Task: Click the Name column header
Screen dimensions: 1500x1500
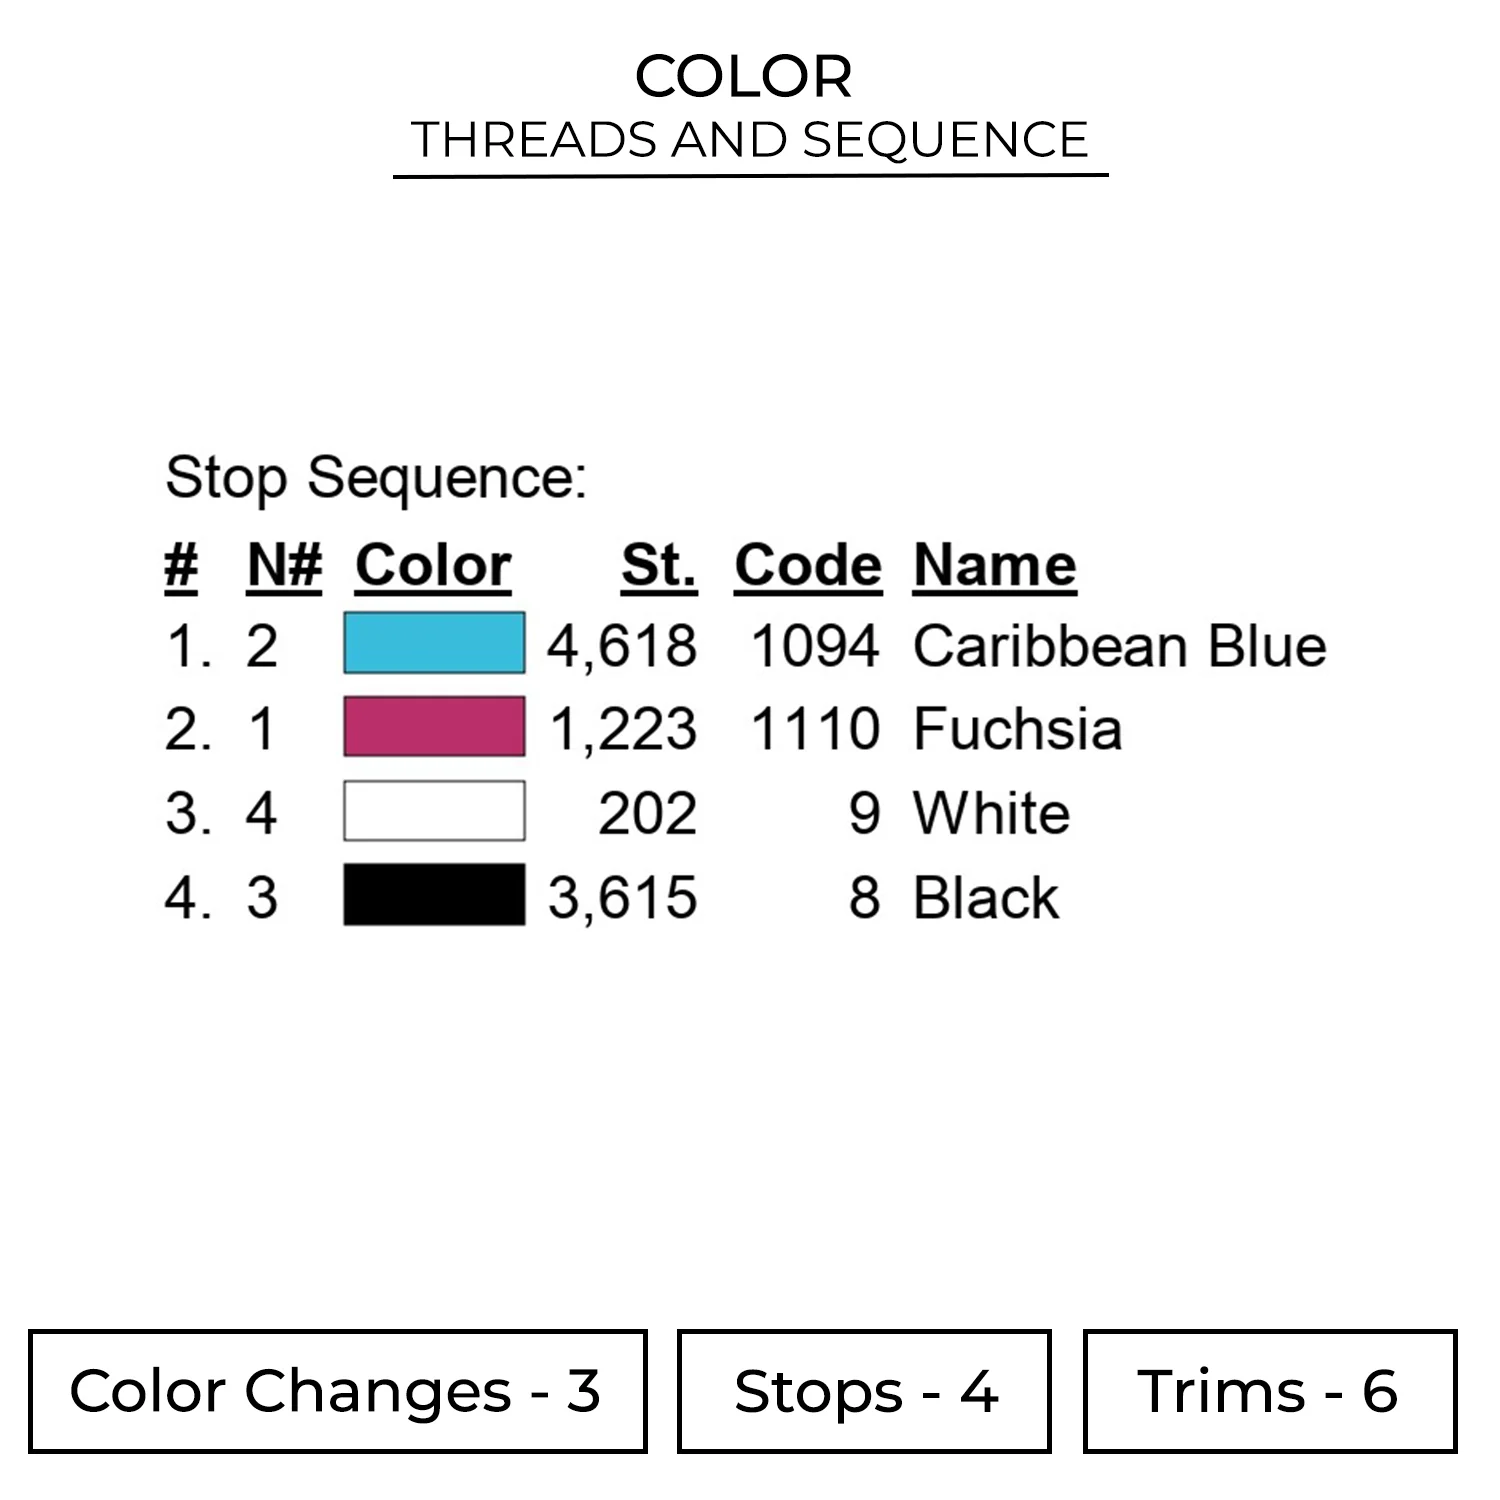Action: click(995, 566)
